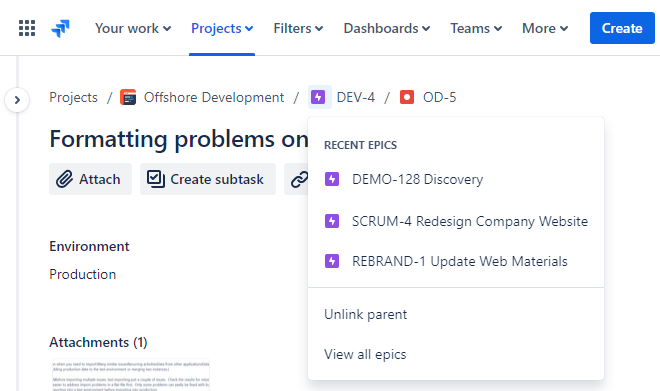The image size is (660, 391).
Task: Open the attachment thumbnail preview
Action: (131, 375)
